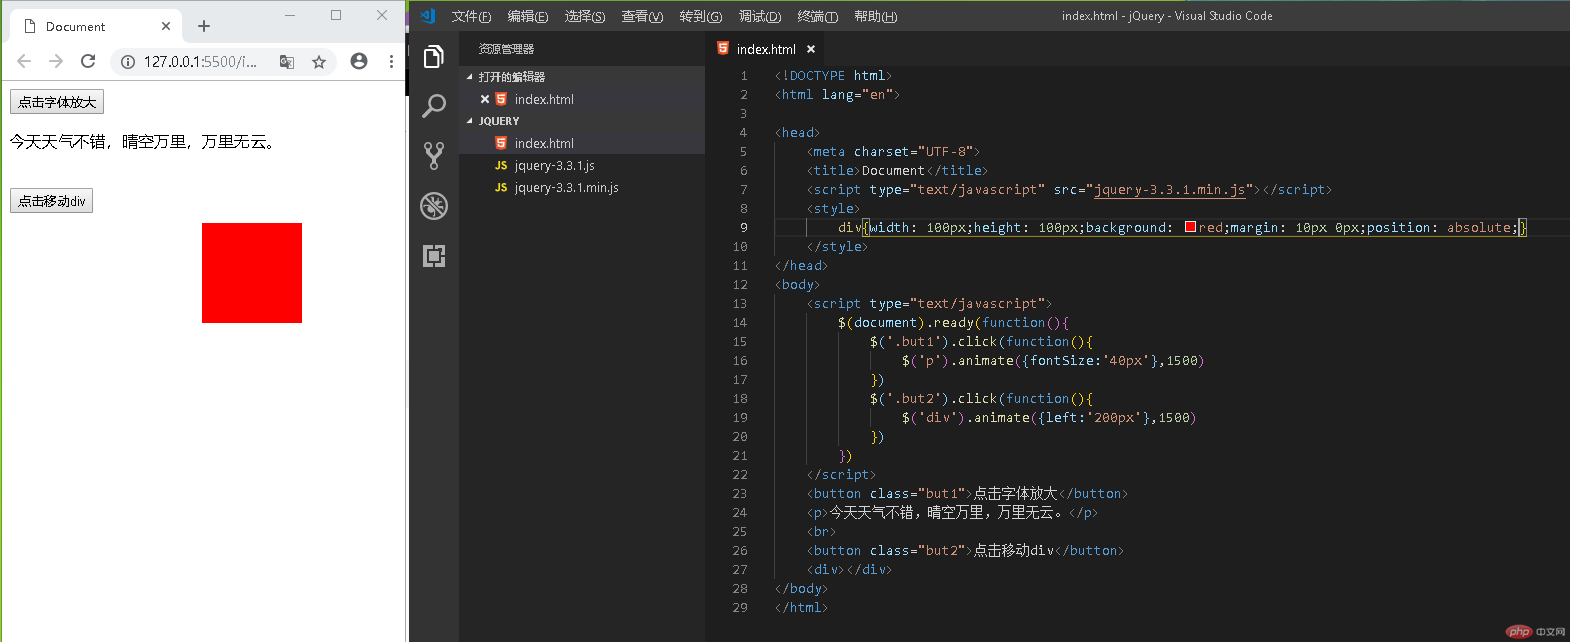The image size is (1570, 642).
Task: Go forward in the Chrome browser
Action: click(x=56, y=61)
